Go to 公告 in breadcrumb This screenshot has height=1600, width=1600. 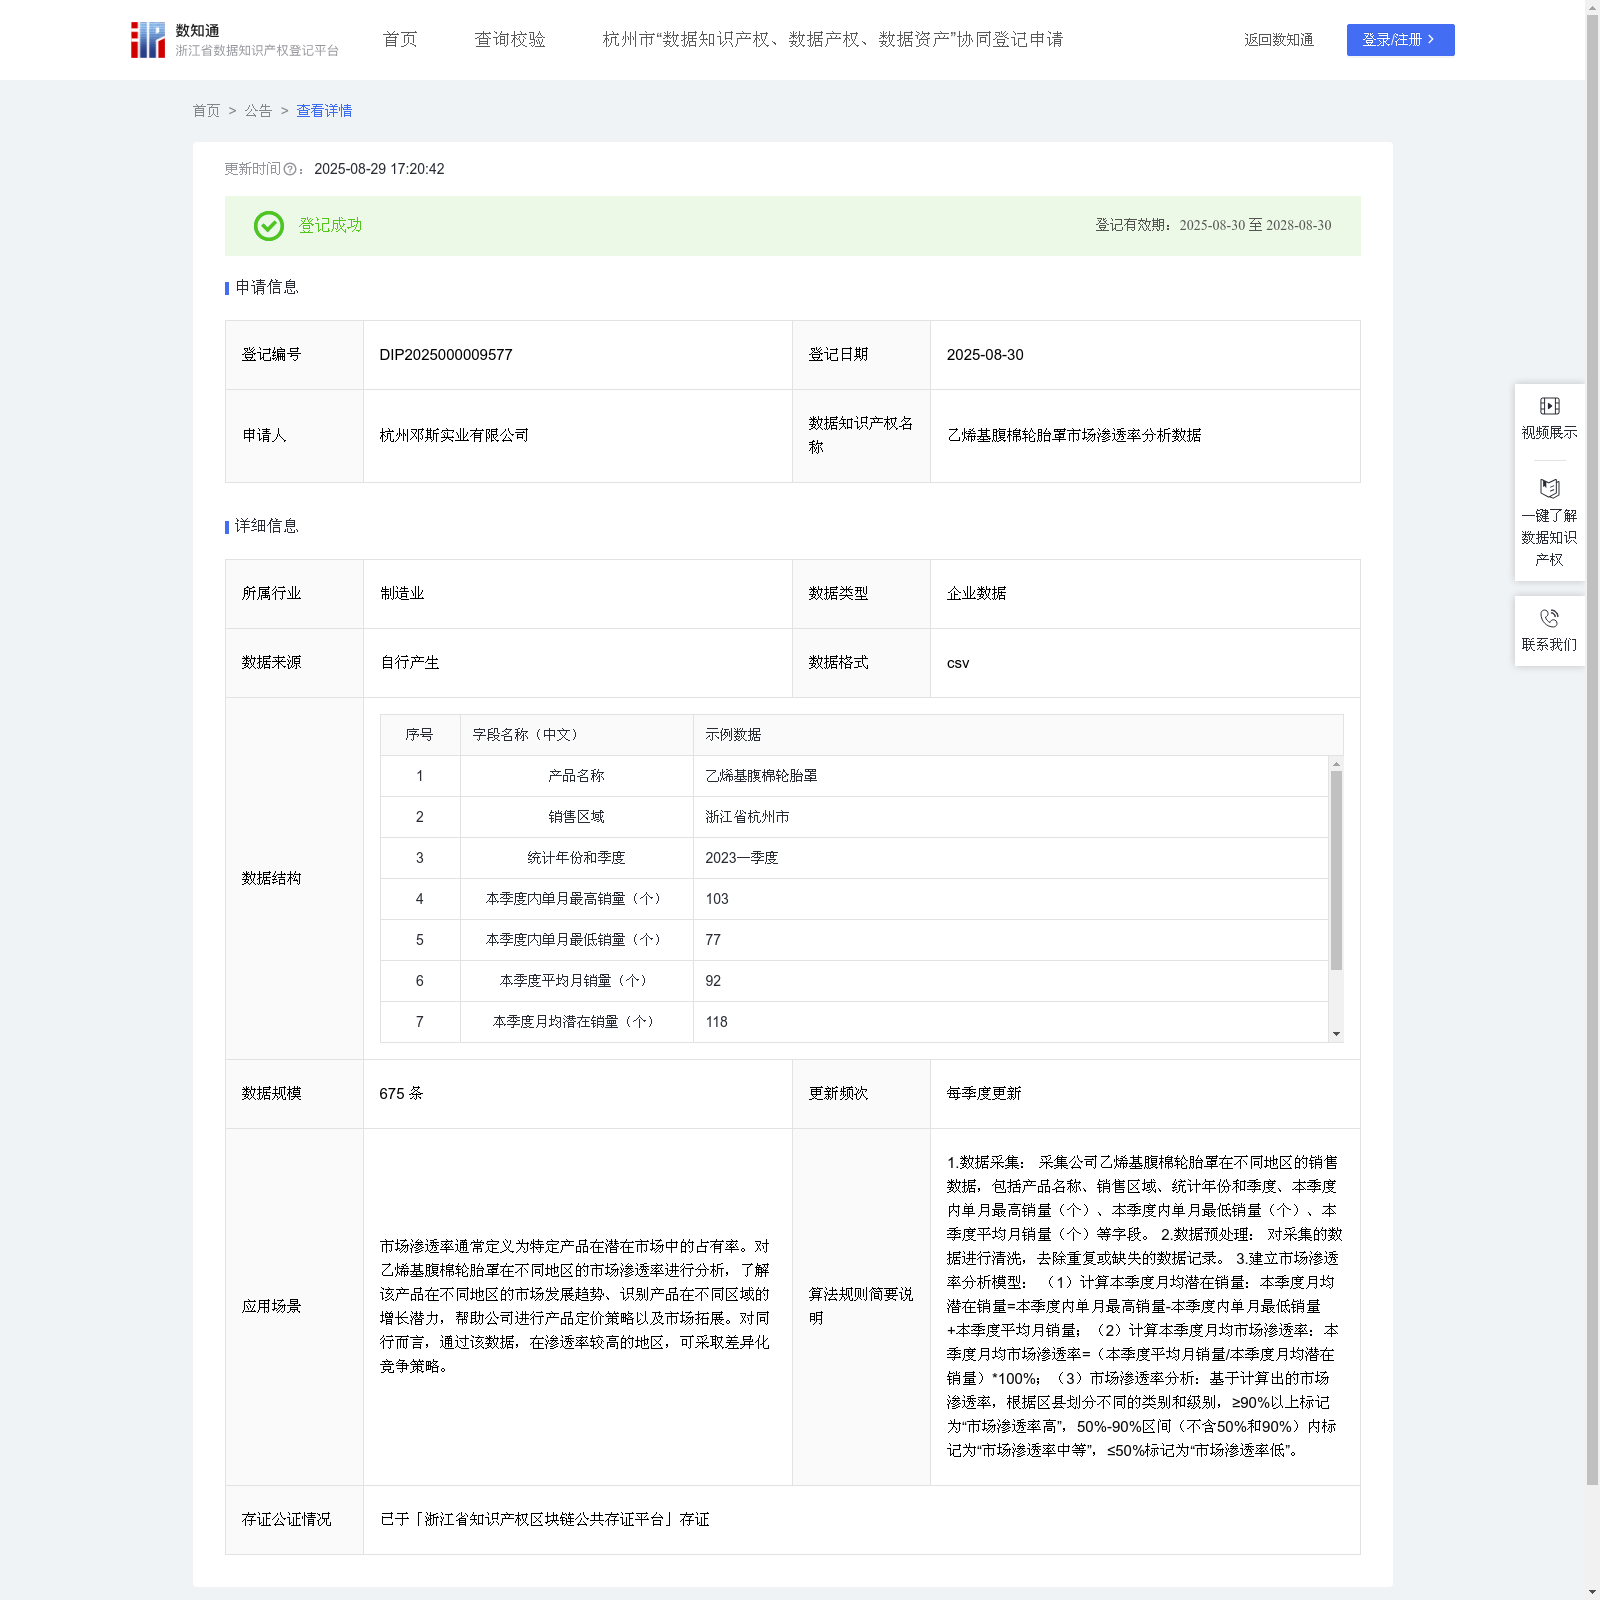[x=258, y=111]
